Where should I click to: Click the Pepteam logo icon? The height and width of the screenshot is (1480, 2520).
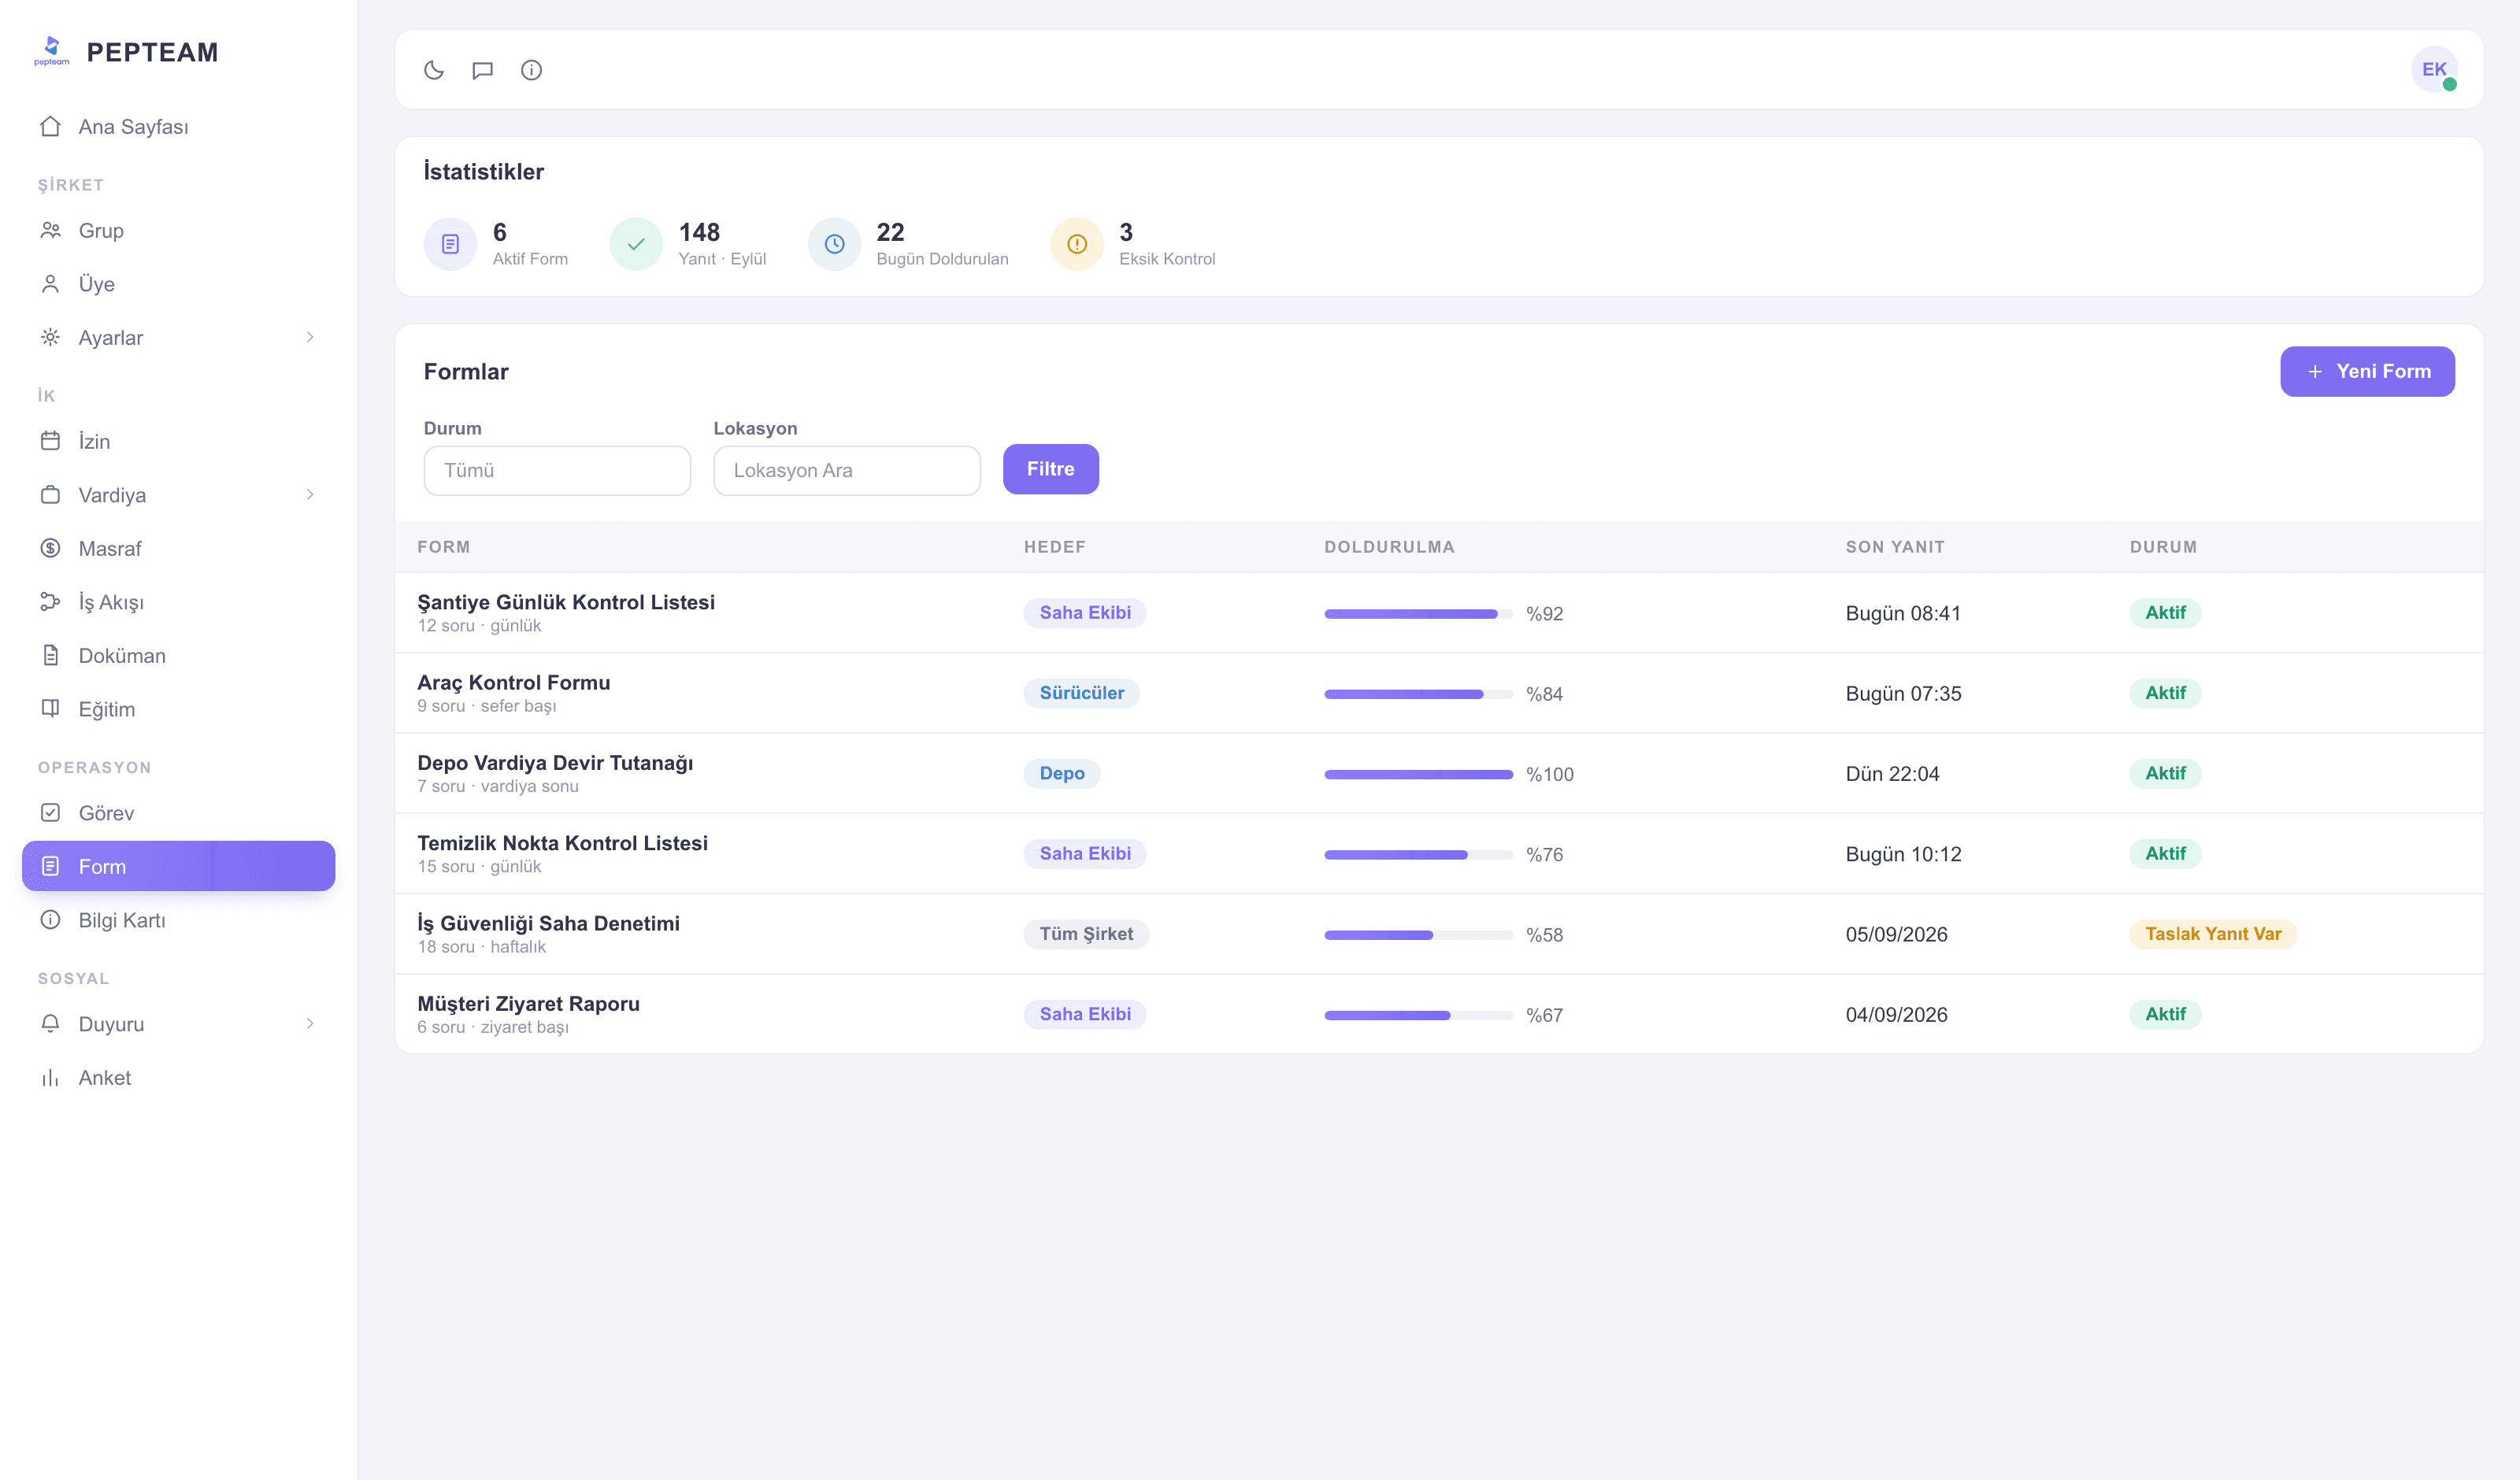point(52,51)
